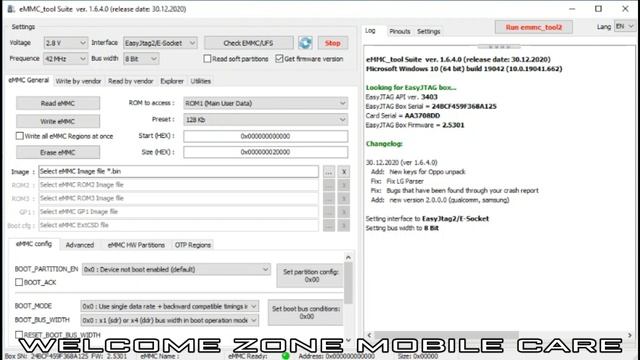Click the green eMMC Ready status indicator

(286, 356)
